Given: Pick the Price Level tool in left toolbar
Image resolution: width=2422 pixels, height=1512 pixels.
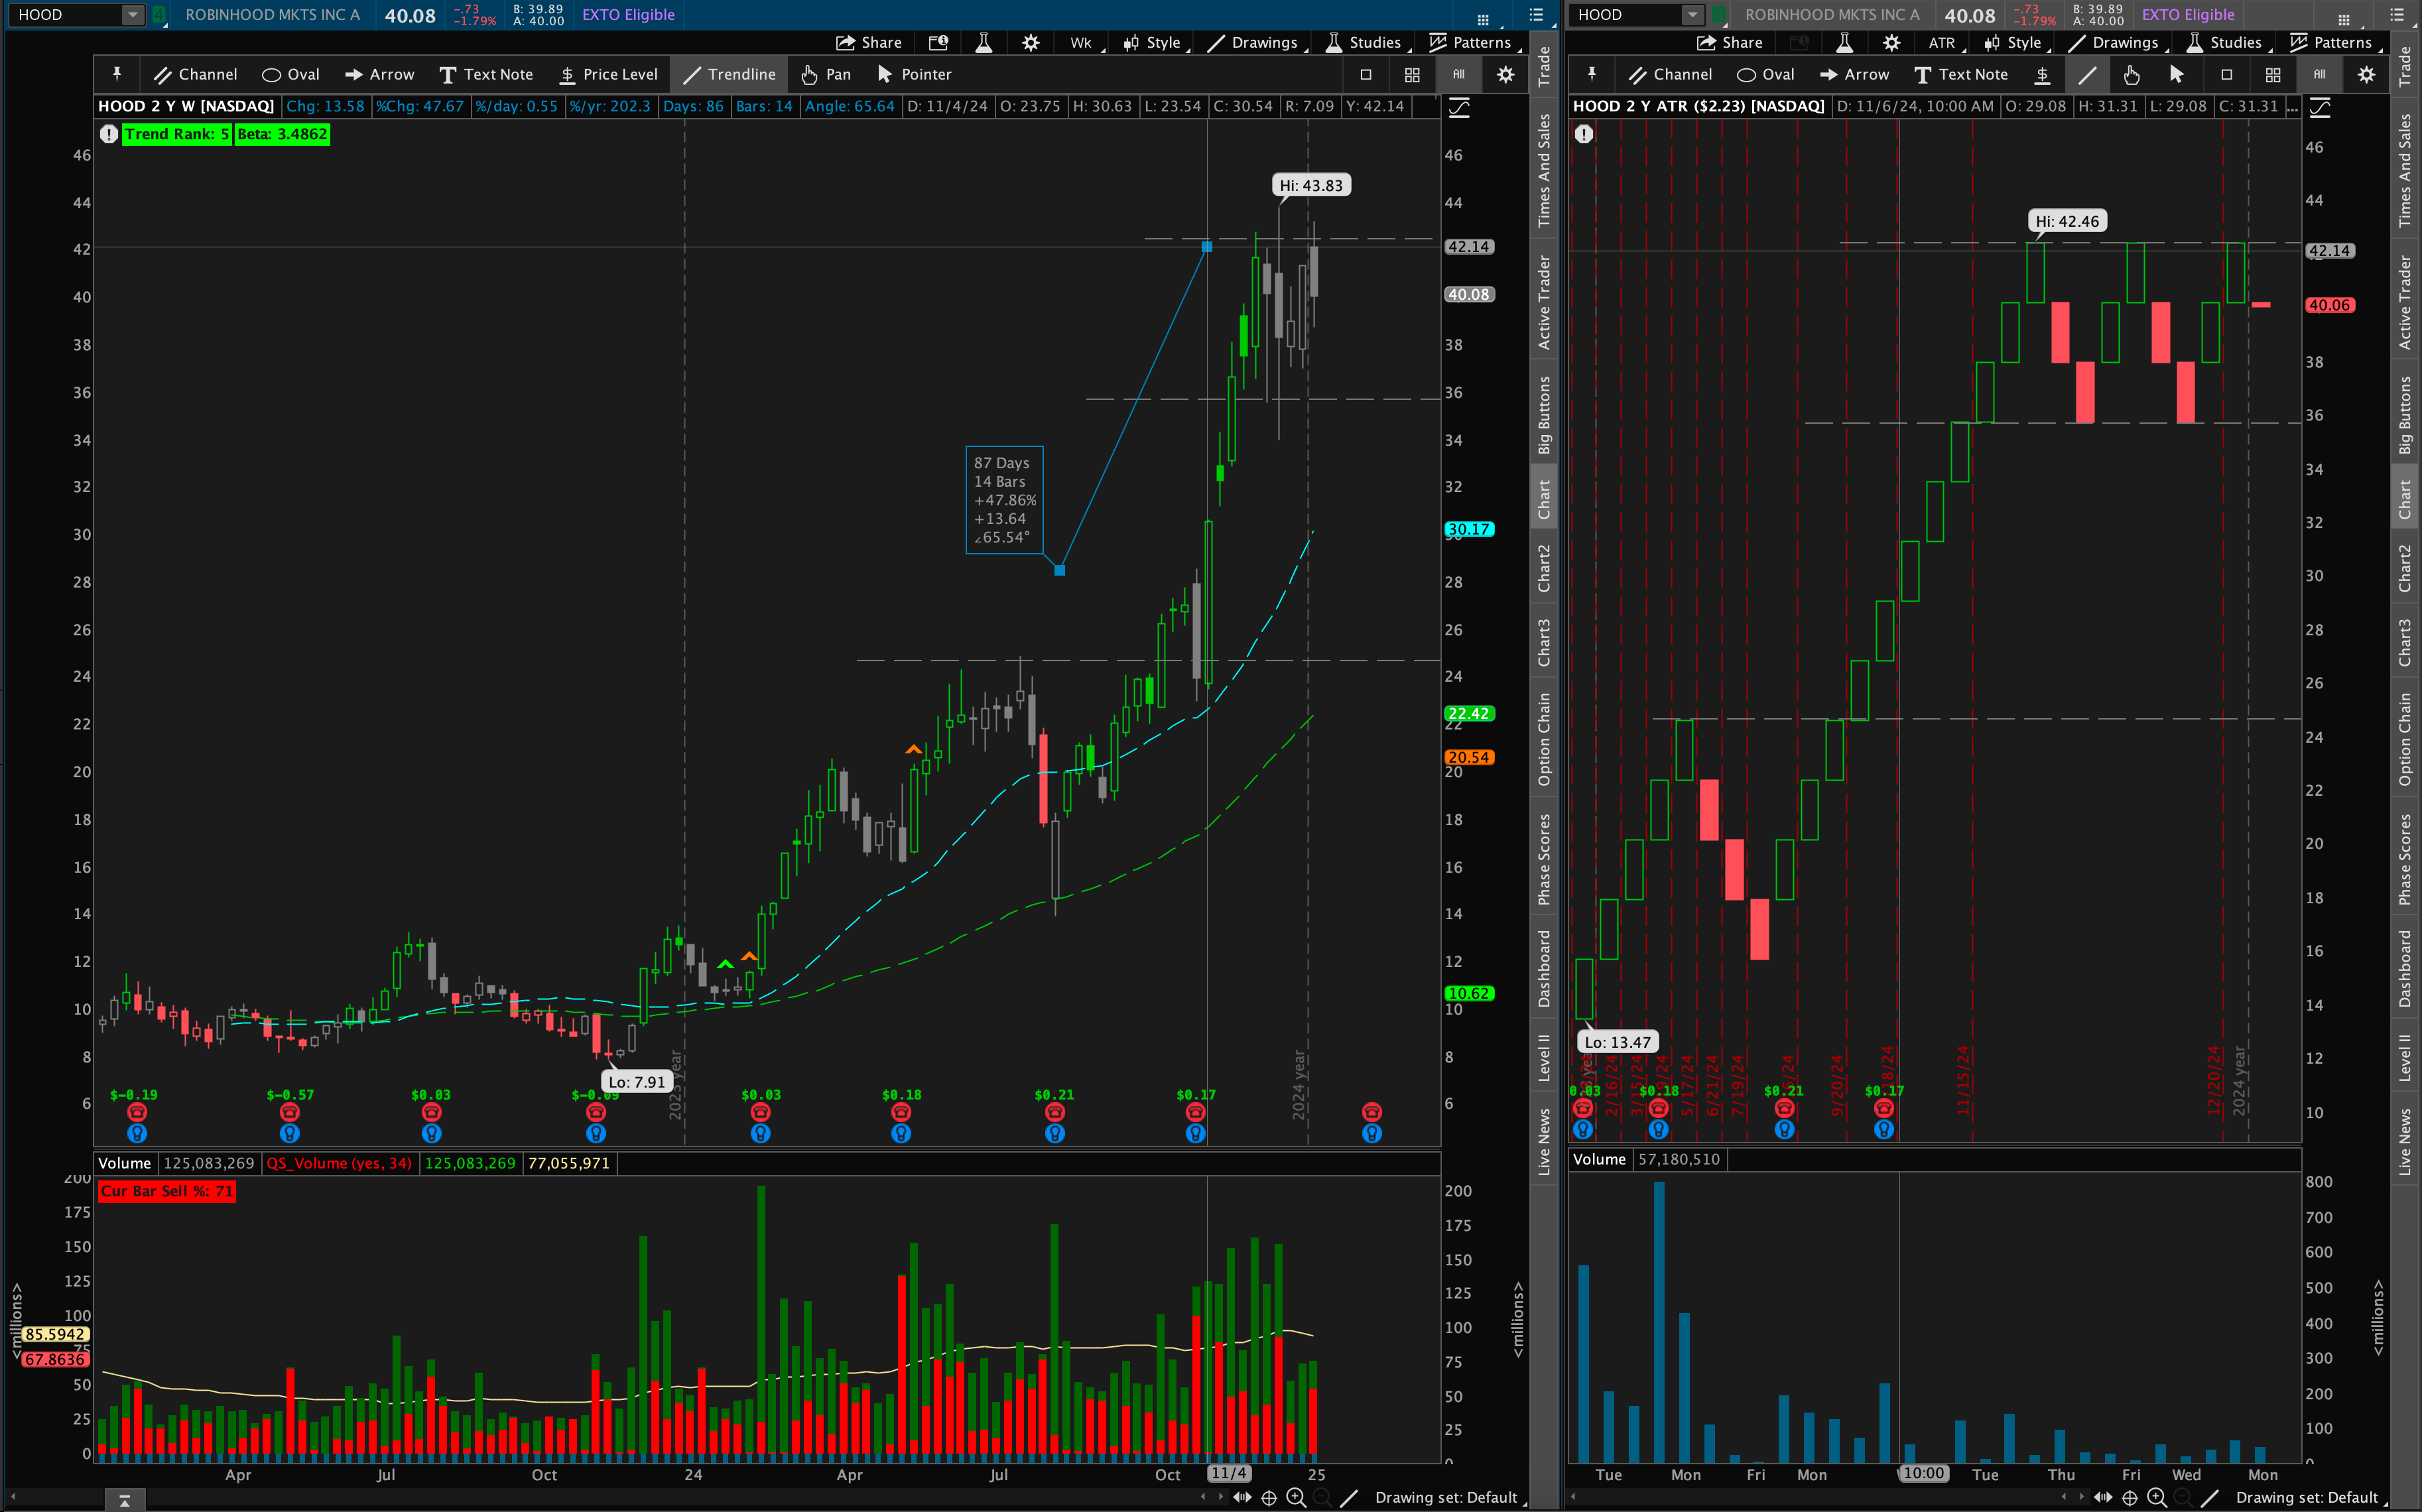Looking at the screenshot, I should pyautogui.click(x=608, y=74).
